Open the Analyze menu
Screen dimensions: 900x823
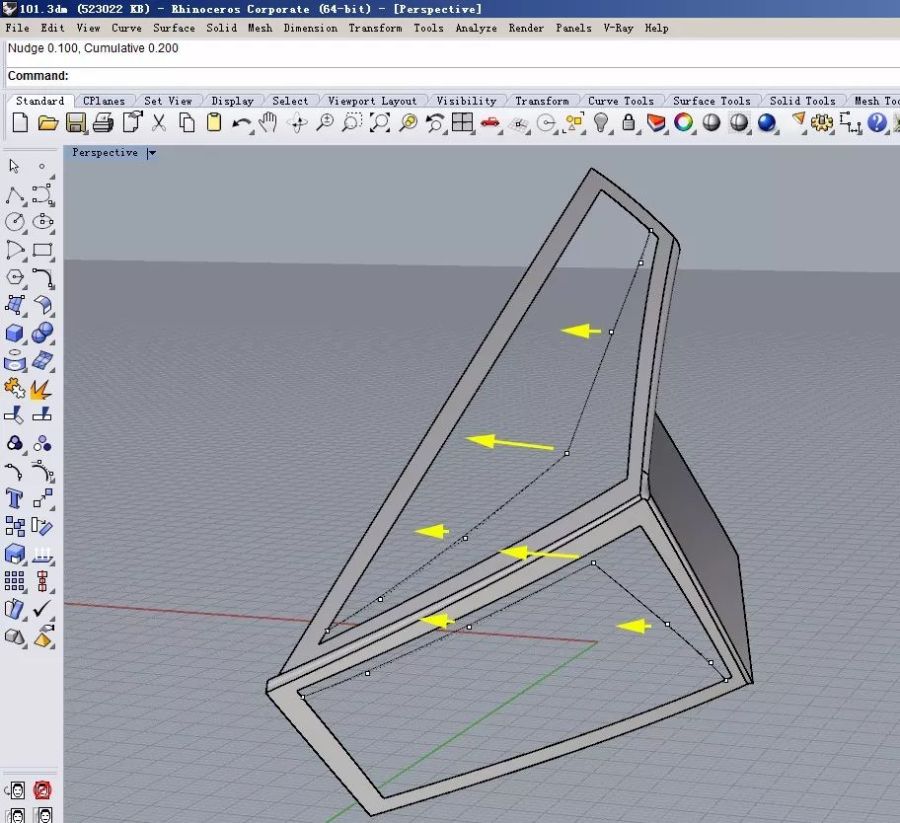pos(476,28)
